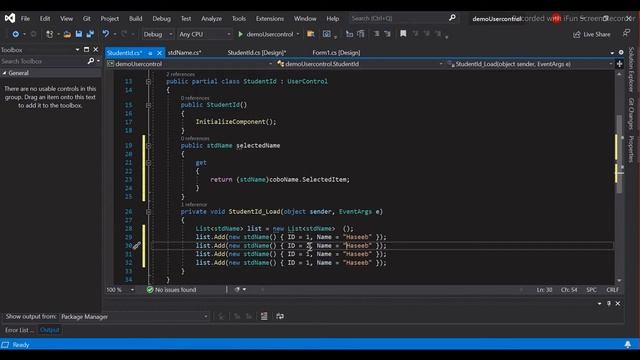
Task: Undo last action with the Undo icon
Action: [106, 34]
